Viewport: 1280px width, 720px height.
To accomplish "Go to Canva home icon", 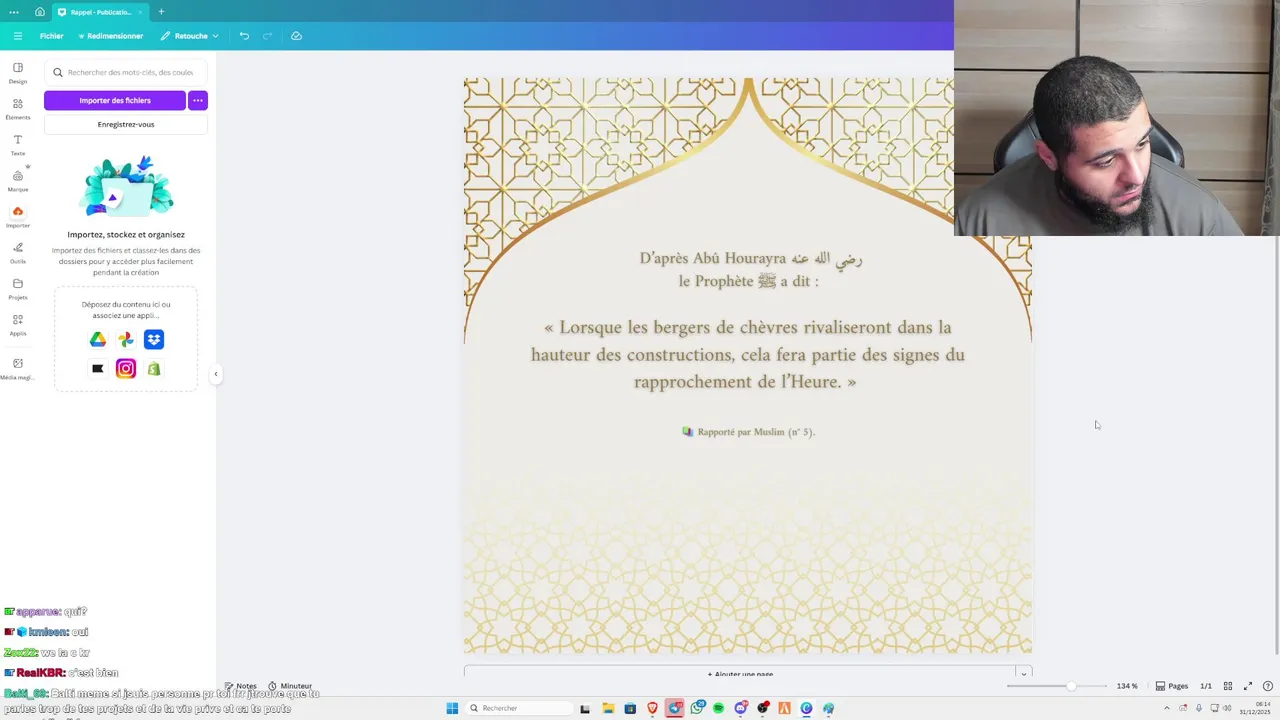I will coord(39,12).
